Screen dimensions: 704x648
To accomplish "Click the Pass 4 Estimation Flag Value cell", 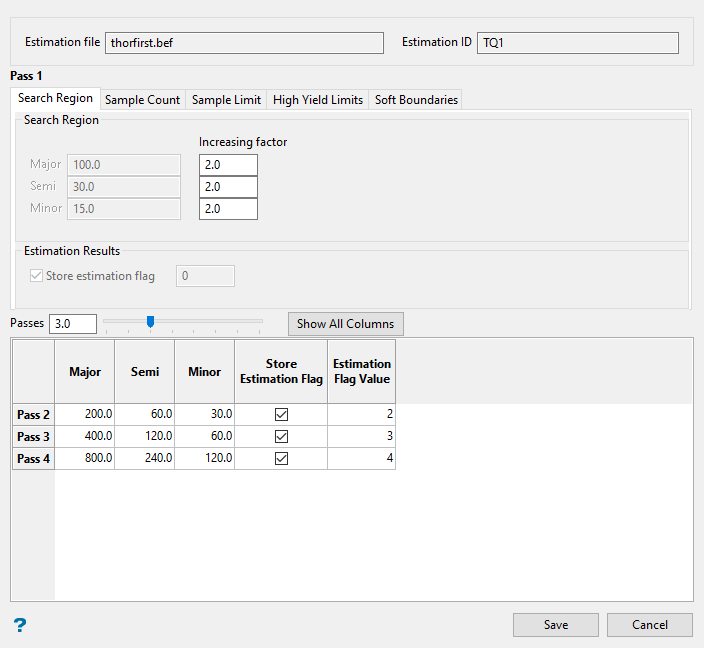I will tap(361, 458).
